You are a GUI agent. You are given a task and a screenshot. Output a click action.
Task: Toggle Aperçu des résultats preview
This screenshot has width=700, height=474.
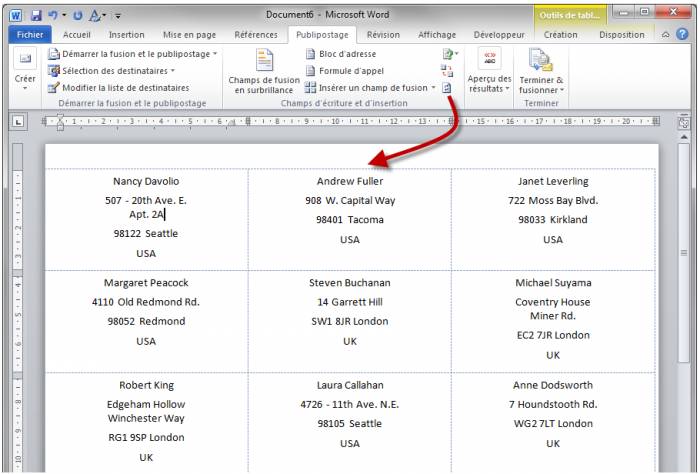490,71
